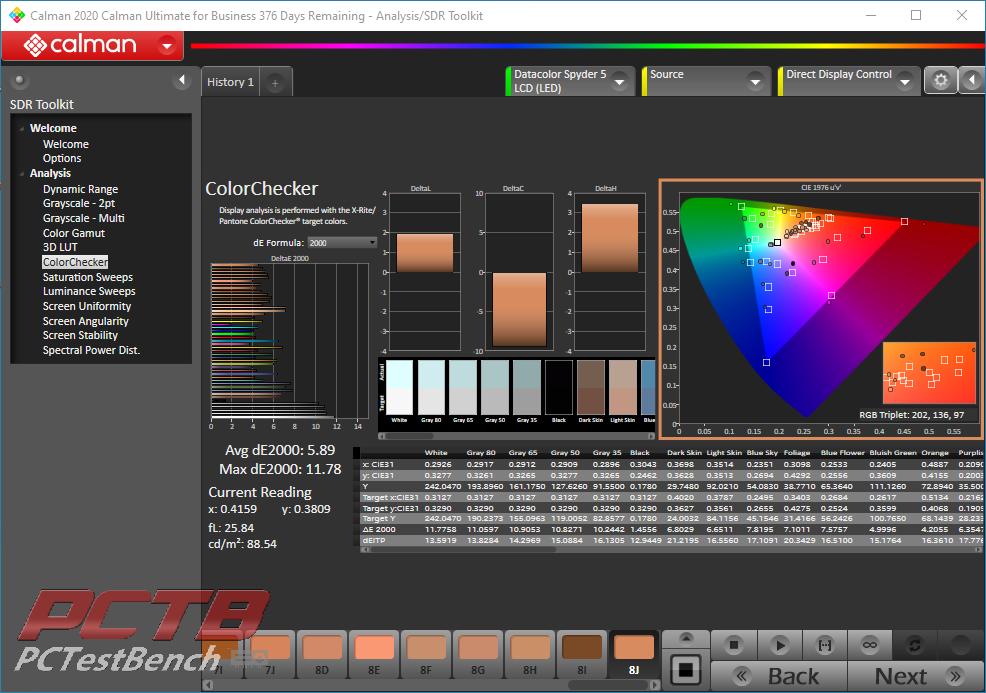Open settings with the gear icon
986x693 pixels.
click(x=940, y=80)
